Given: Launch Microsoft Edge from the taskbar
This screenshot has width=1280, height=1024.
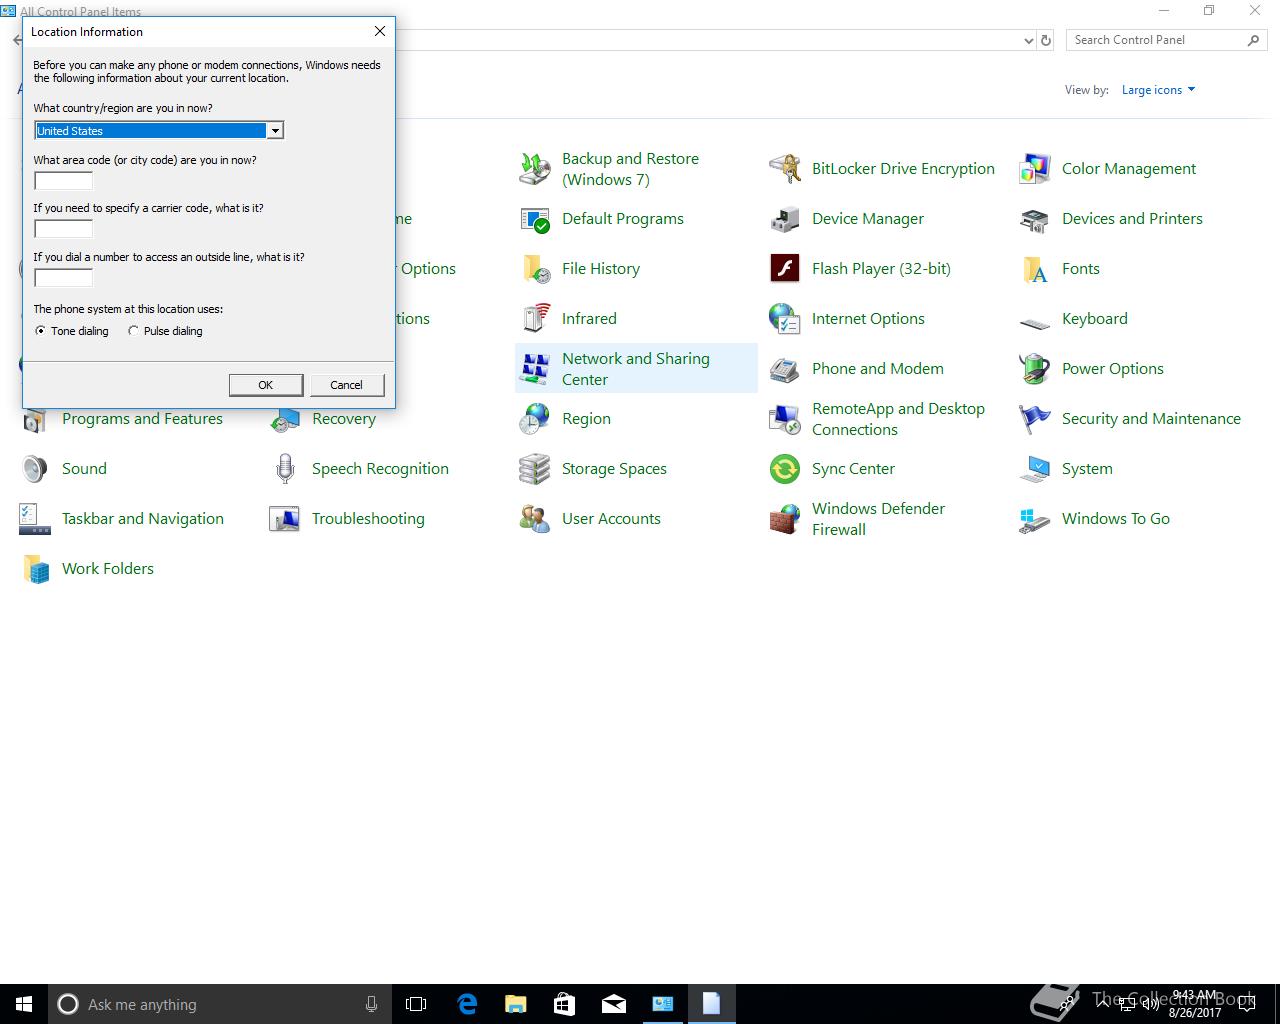Looking at the screenshot, I should (x=467, y=1004).
